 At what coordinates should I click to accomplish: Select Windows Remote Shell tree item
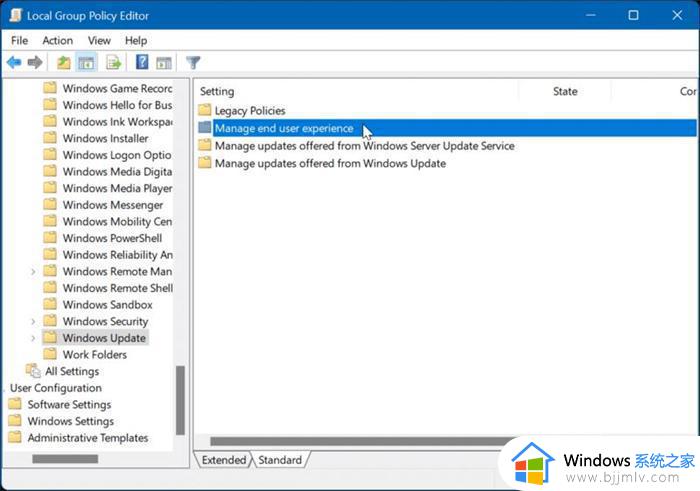[x=117, y=288]
